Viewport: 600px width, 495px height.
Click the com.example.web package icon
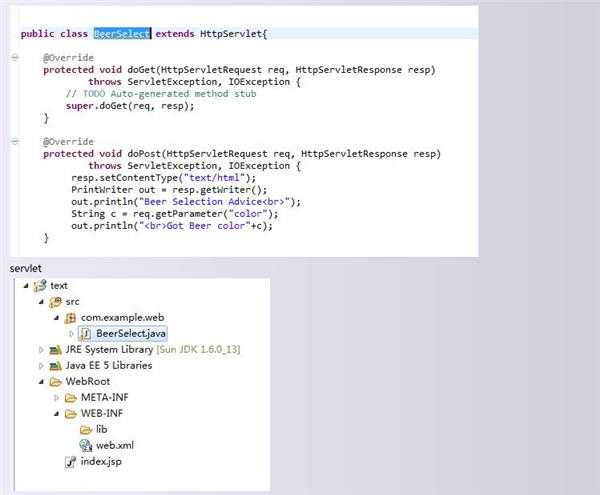click(x=70, y=318)
